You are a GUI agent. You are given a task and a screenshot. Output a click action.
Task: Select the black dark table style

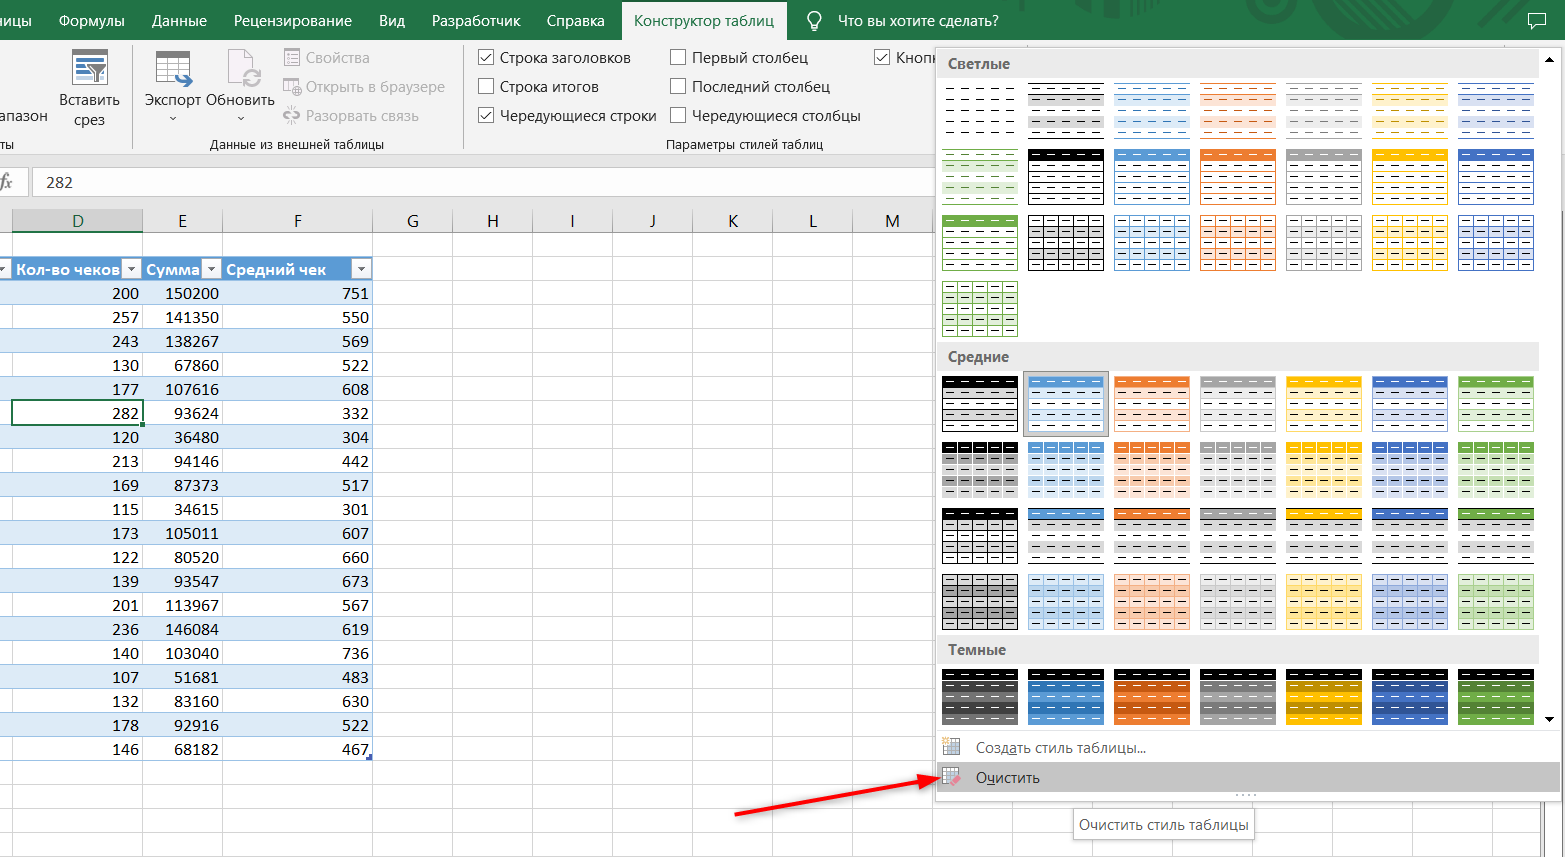(x=980, y=696)
